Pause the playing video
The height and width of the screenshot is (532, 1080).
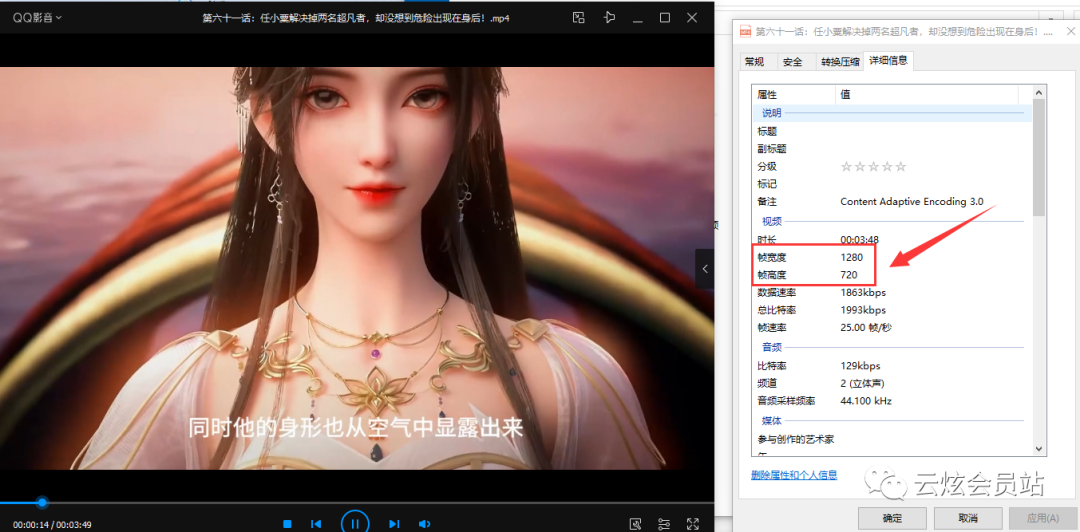(355, 522)
